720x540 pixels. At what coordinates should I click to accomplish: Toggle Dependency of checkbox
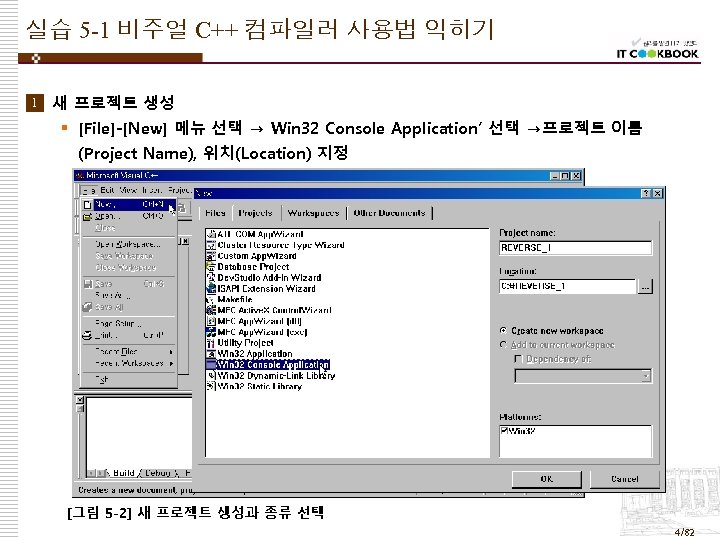coord(518,359)
